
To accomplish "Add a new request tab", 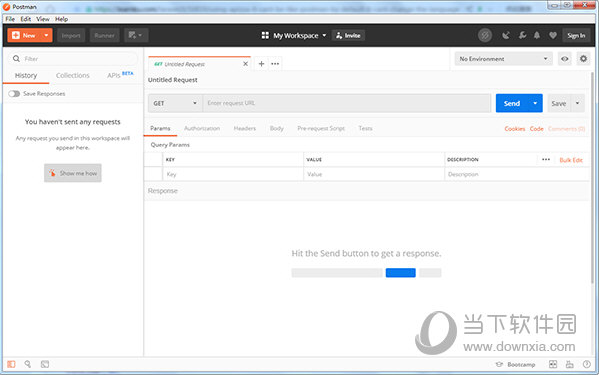I will [x=261, y=64].
